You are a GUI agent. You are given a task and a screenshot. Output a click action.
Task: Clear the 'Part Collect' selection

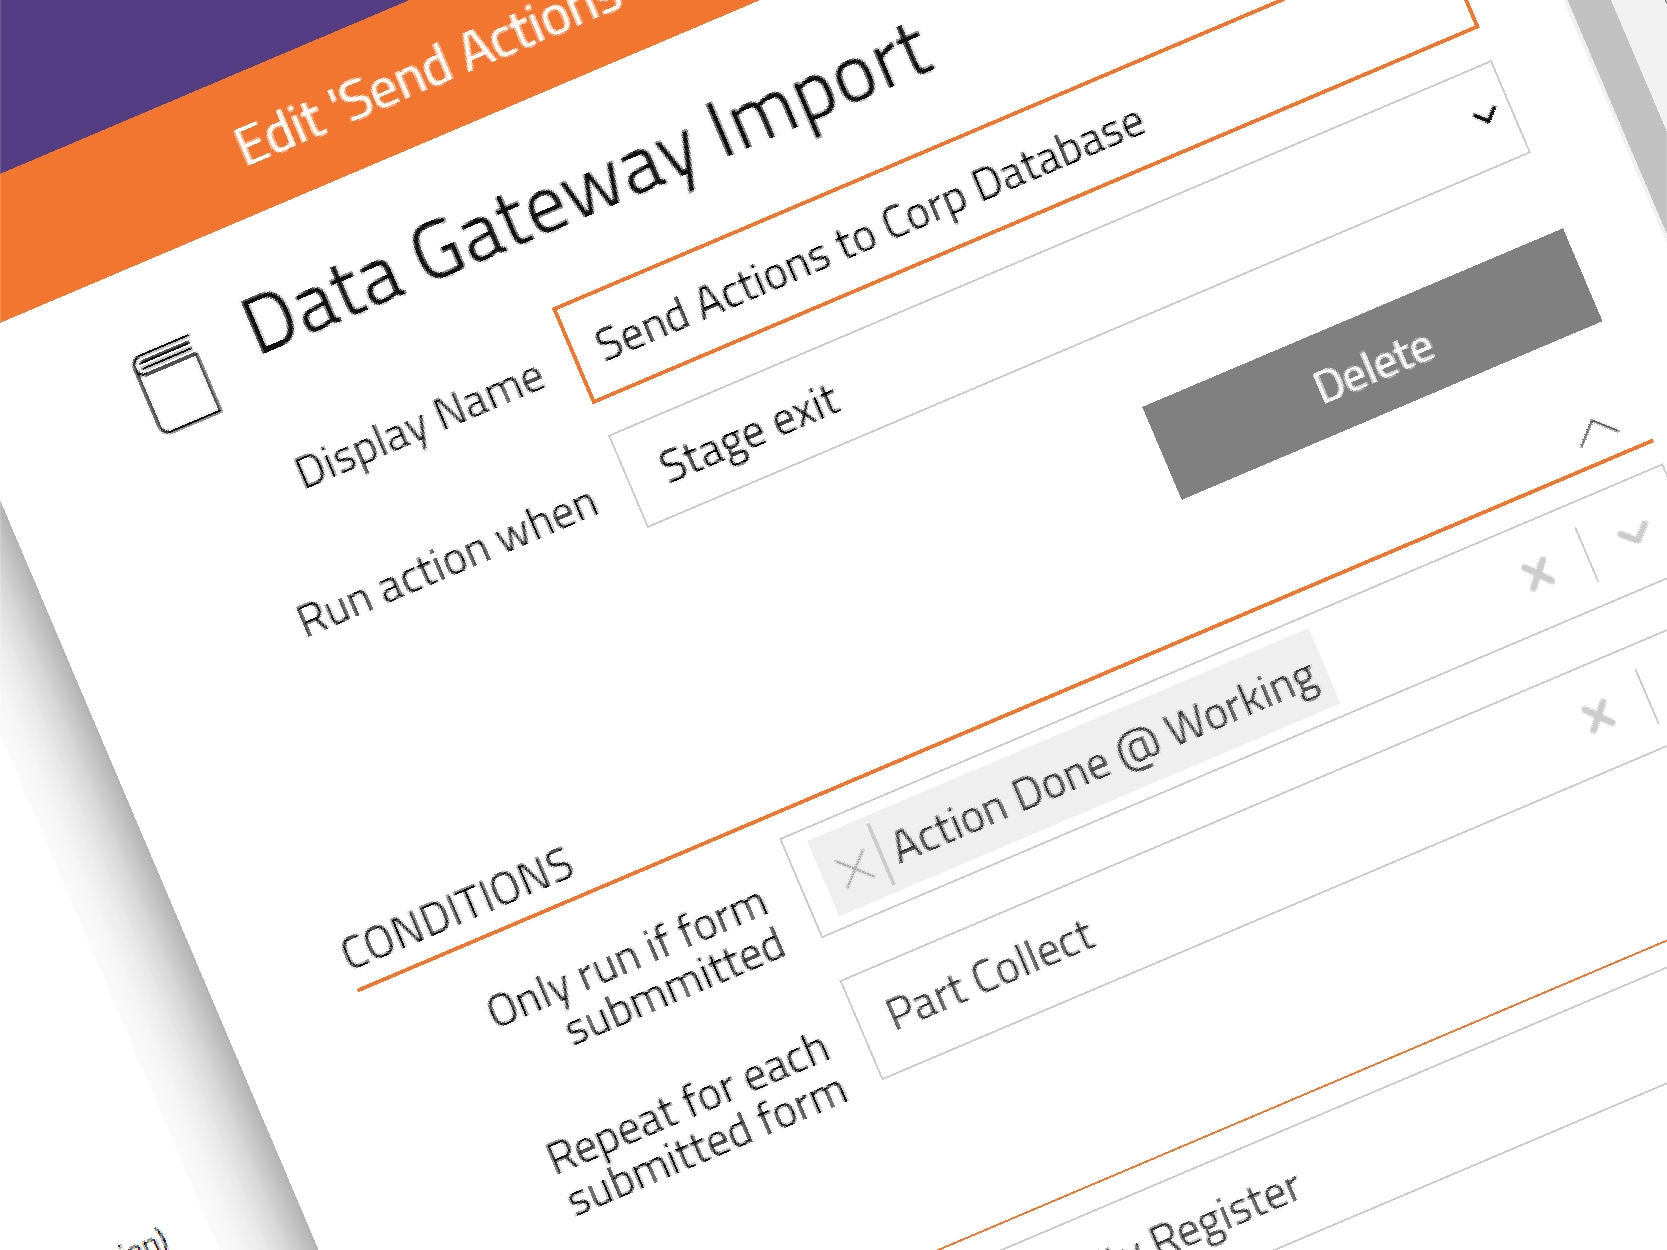point(1597,716)
